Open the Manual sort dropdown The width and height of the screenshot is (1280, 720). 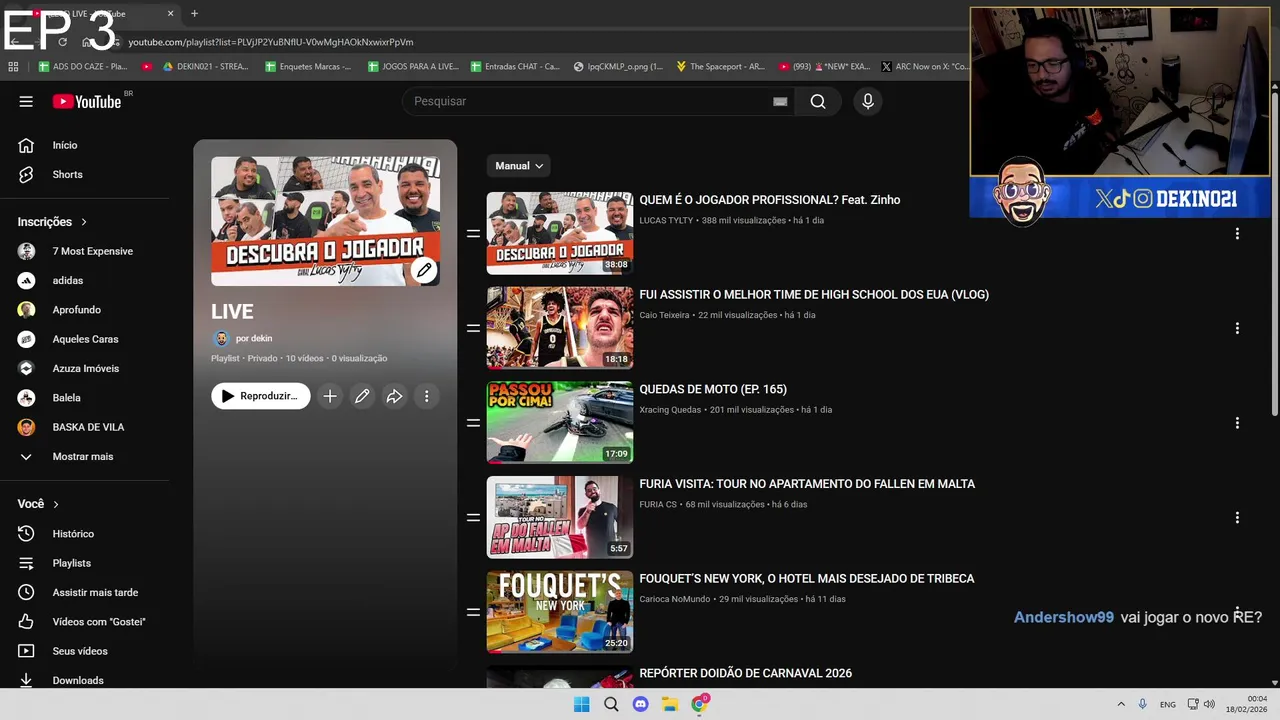pos(519,166)
